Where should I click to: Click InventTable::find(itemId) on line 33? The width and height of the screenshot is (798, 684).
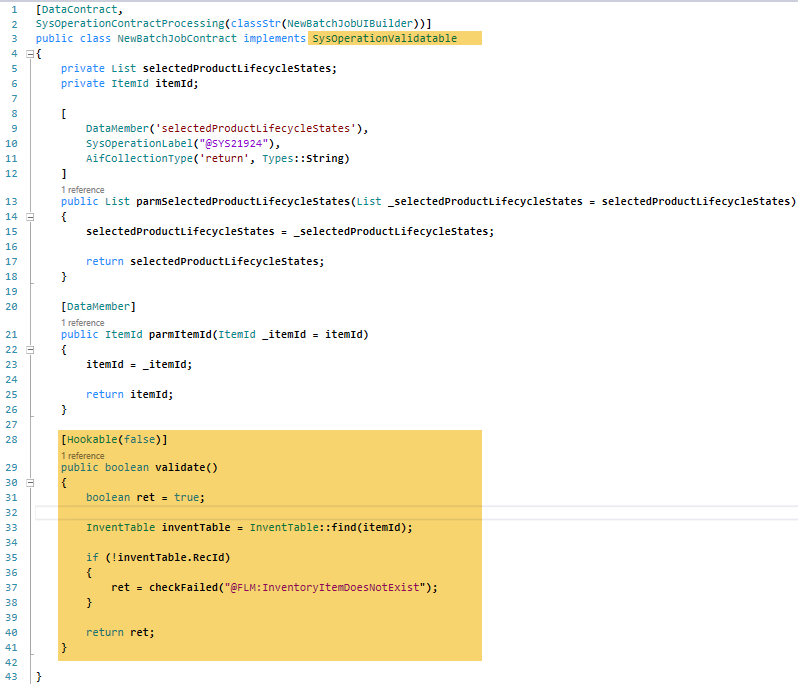(330, 528)
